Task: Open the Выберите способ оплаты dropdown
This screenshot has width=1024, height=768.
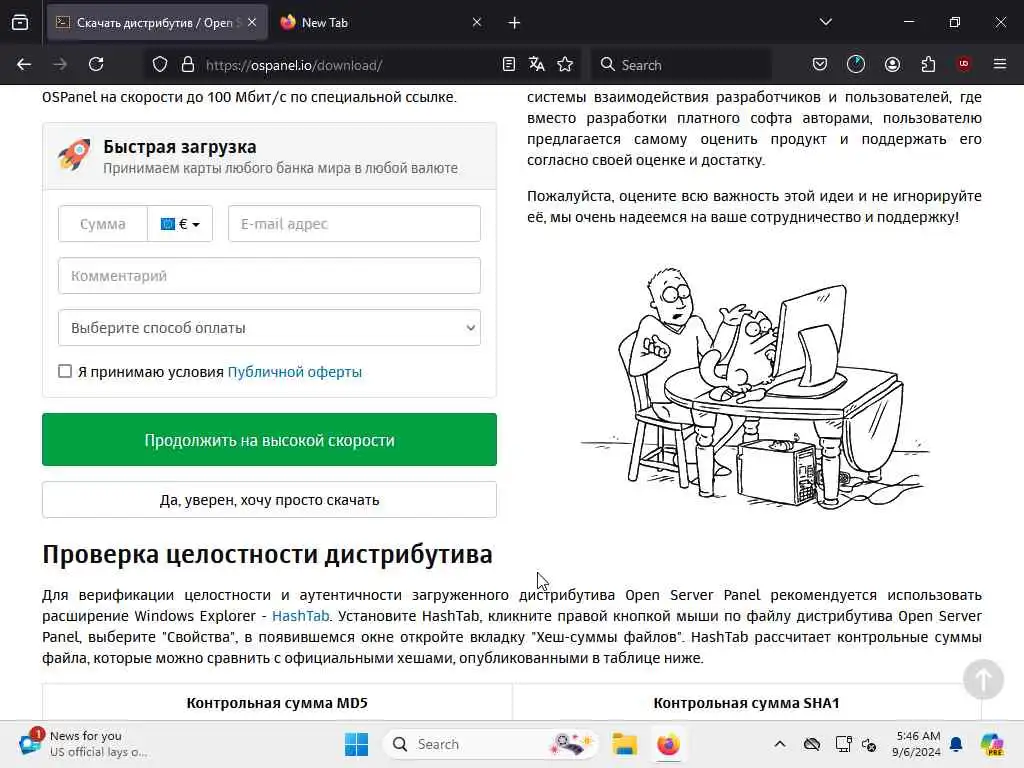Action: coord(269,328)
